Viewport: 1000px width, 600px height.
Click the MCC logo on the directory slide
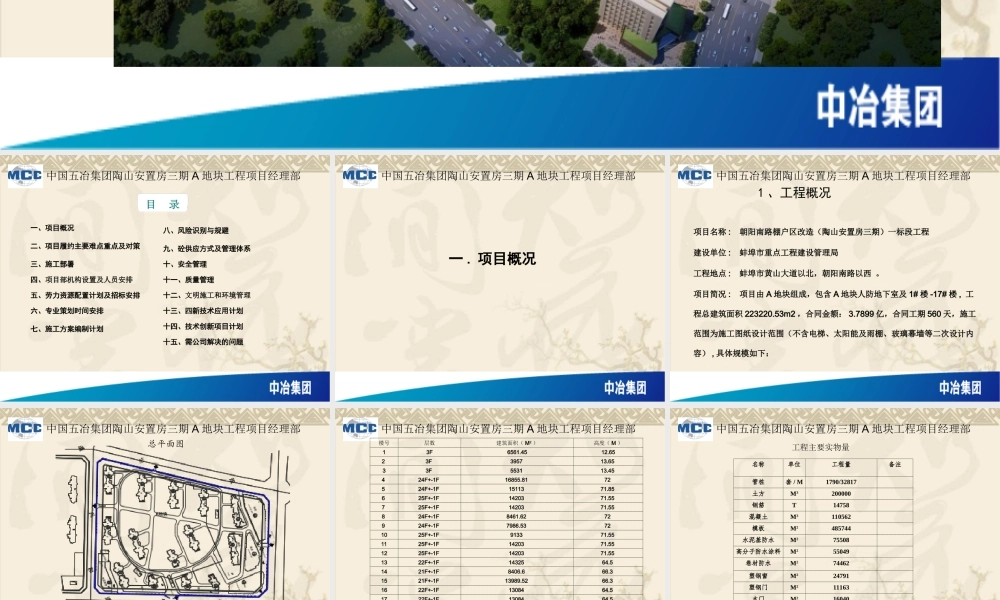click(x=24, y=174)
